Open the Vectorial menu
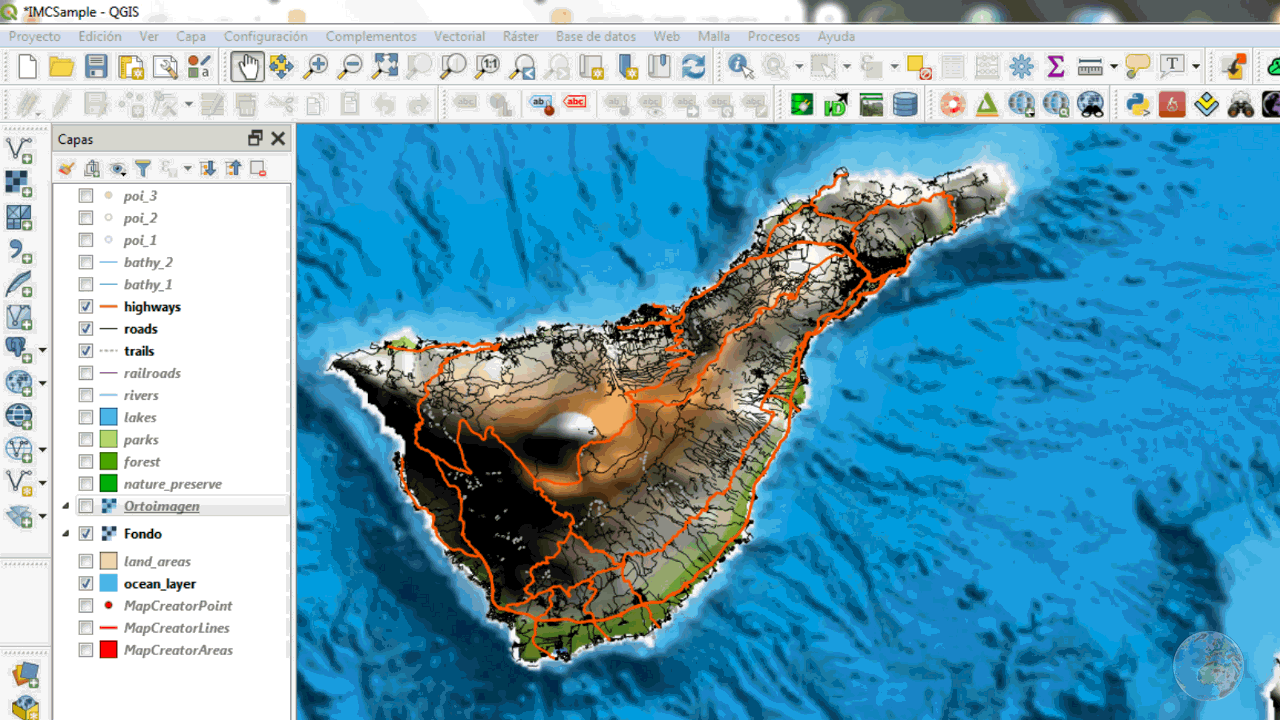Viewport: 1280px width, 720px height. 459,36
